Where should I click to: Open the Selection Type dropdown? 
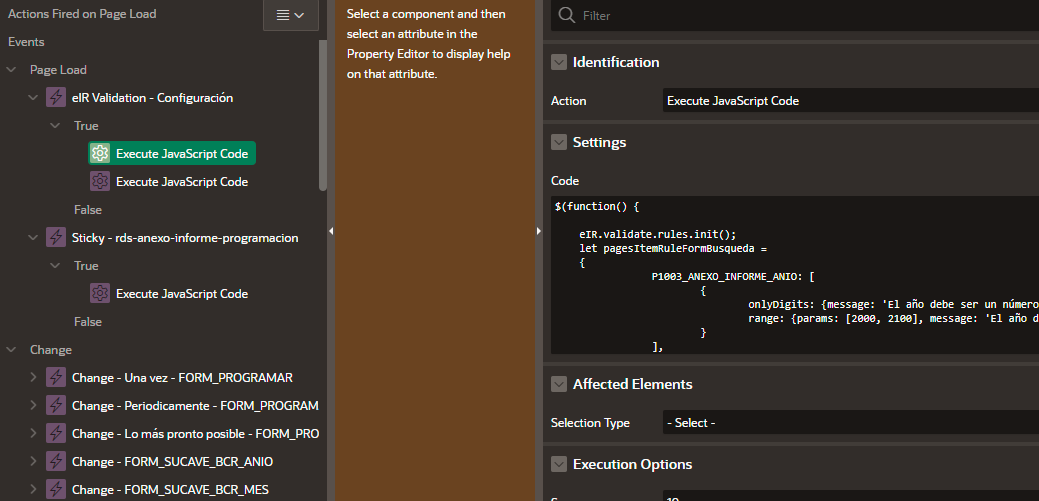(x=850, y=423)
